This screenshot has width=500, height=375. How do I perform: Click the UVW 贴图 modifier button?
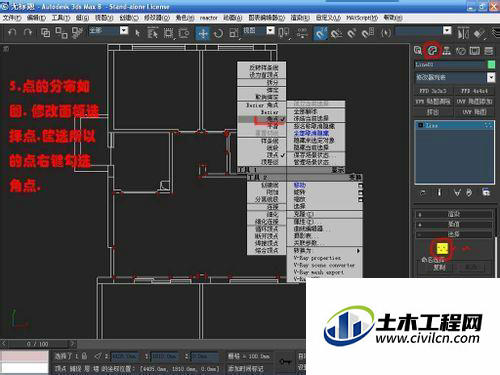pos(474,112)
